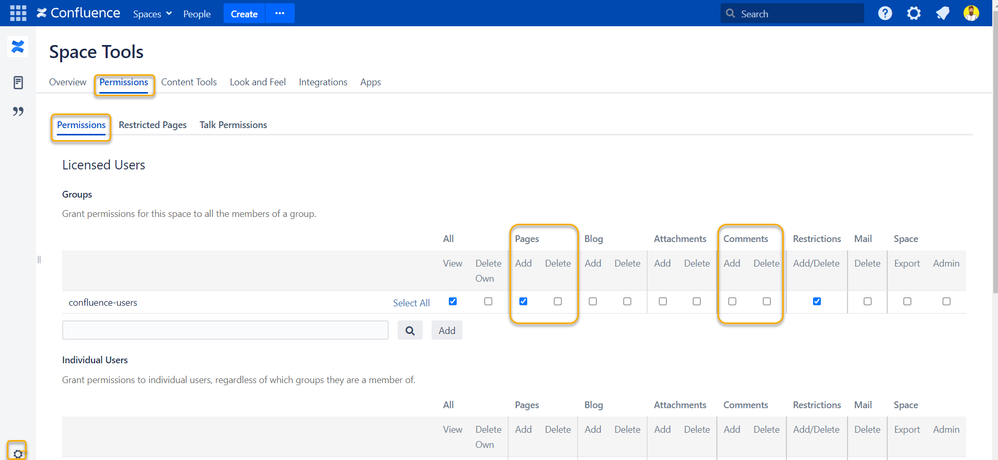998x460 pixels.
Task: Click the Licensed Users heading
Action: click(104, 165)
